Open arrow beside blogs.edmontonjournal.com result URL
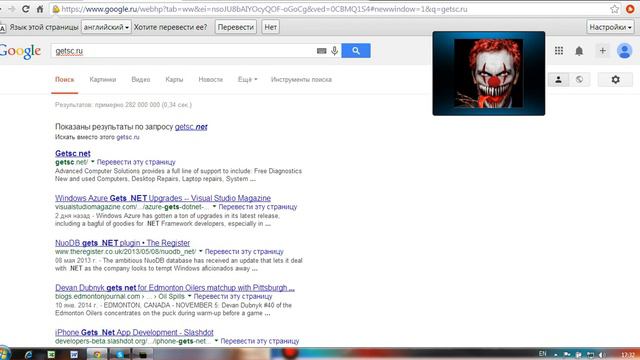Image resolution: width=640 pixels, height=360 pixels. coord(189,296)
